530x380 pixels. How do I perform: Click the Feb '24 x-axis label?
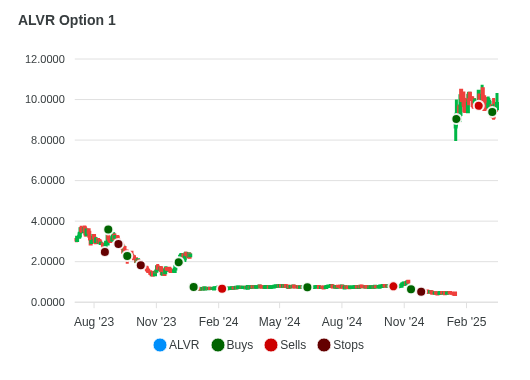pyautogui.click(x=218, y=322)
